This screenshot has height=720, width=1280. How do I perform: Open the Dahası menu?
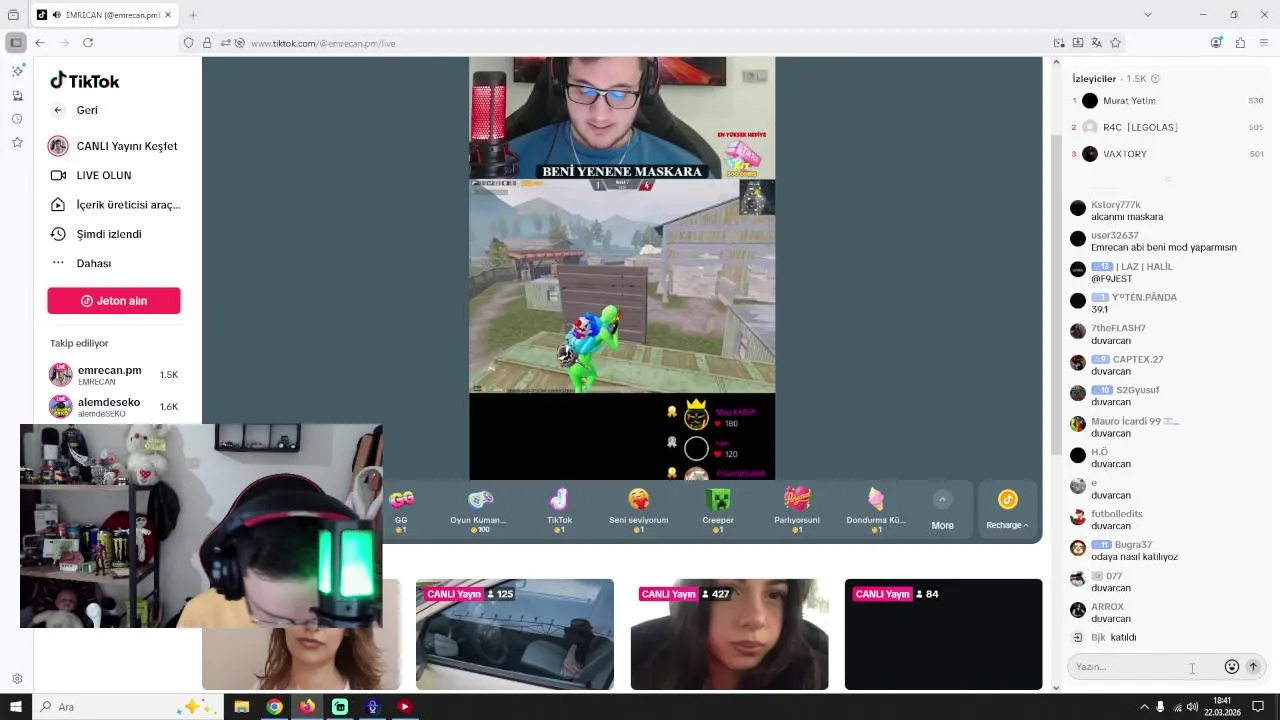(81, 263)
